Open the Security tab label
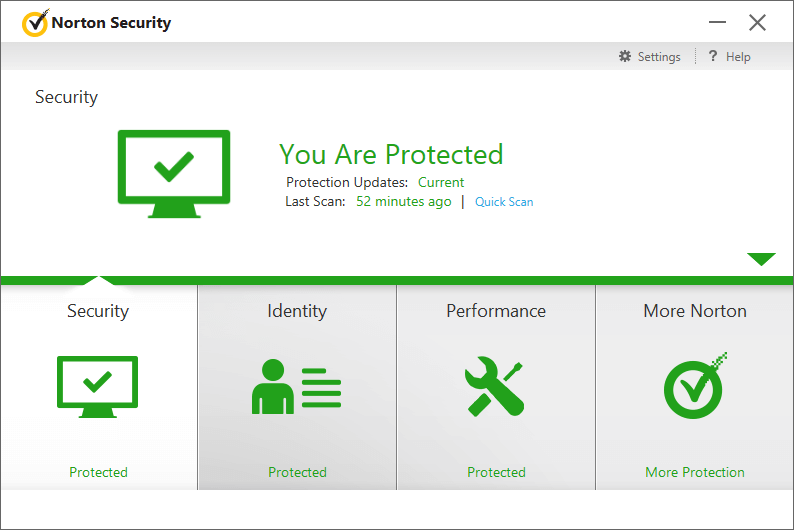794x530 pixels. point(98,310)
